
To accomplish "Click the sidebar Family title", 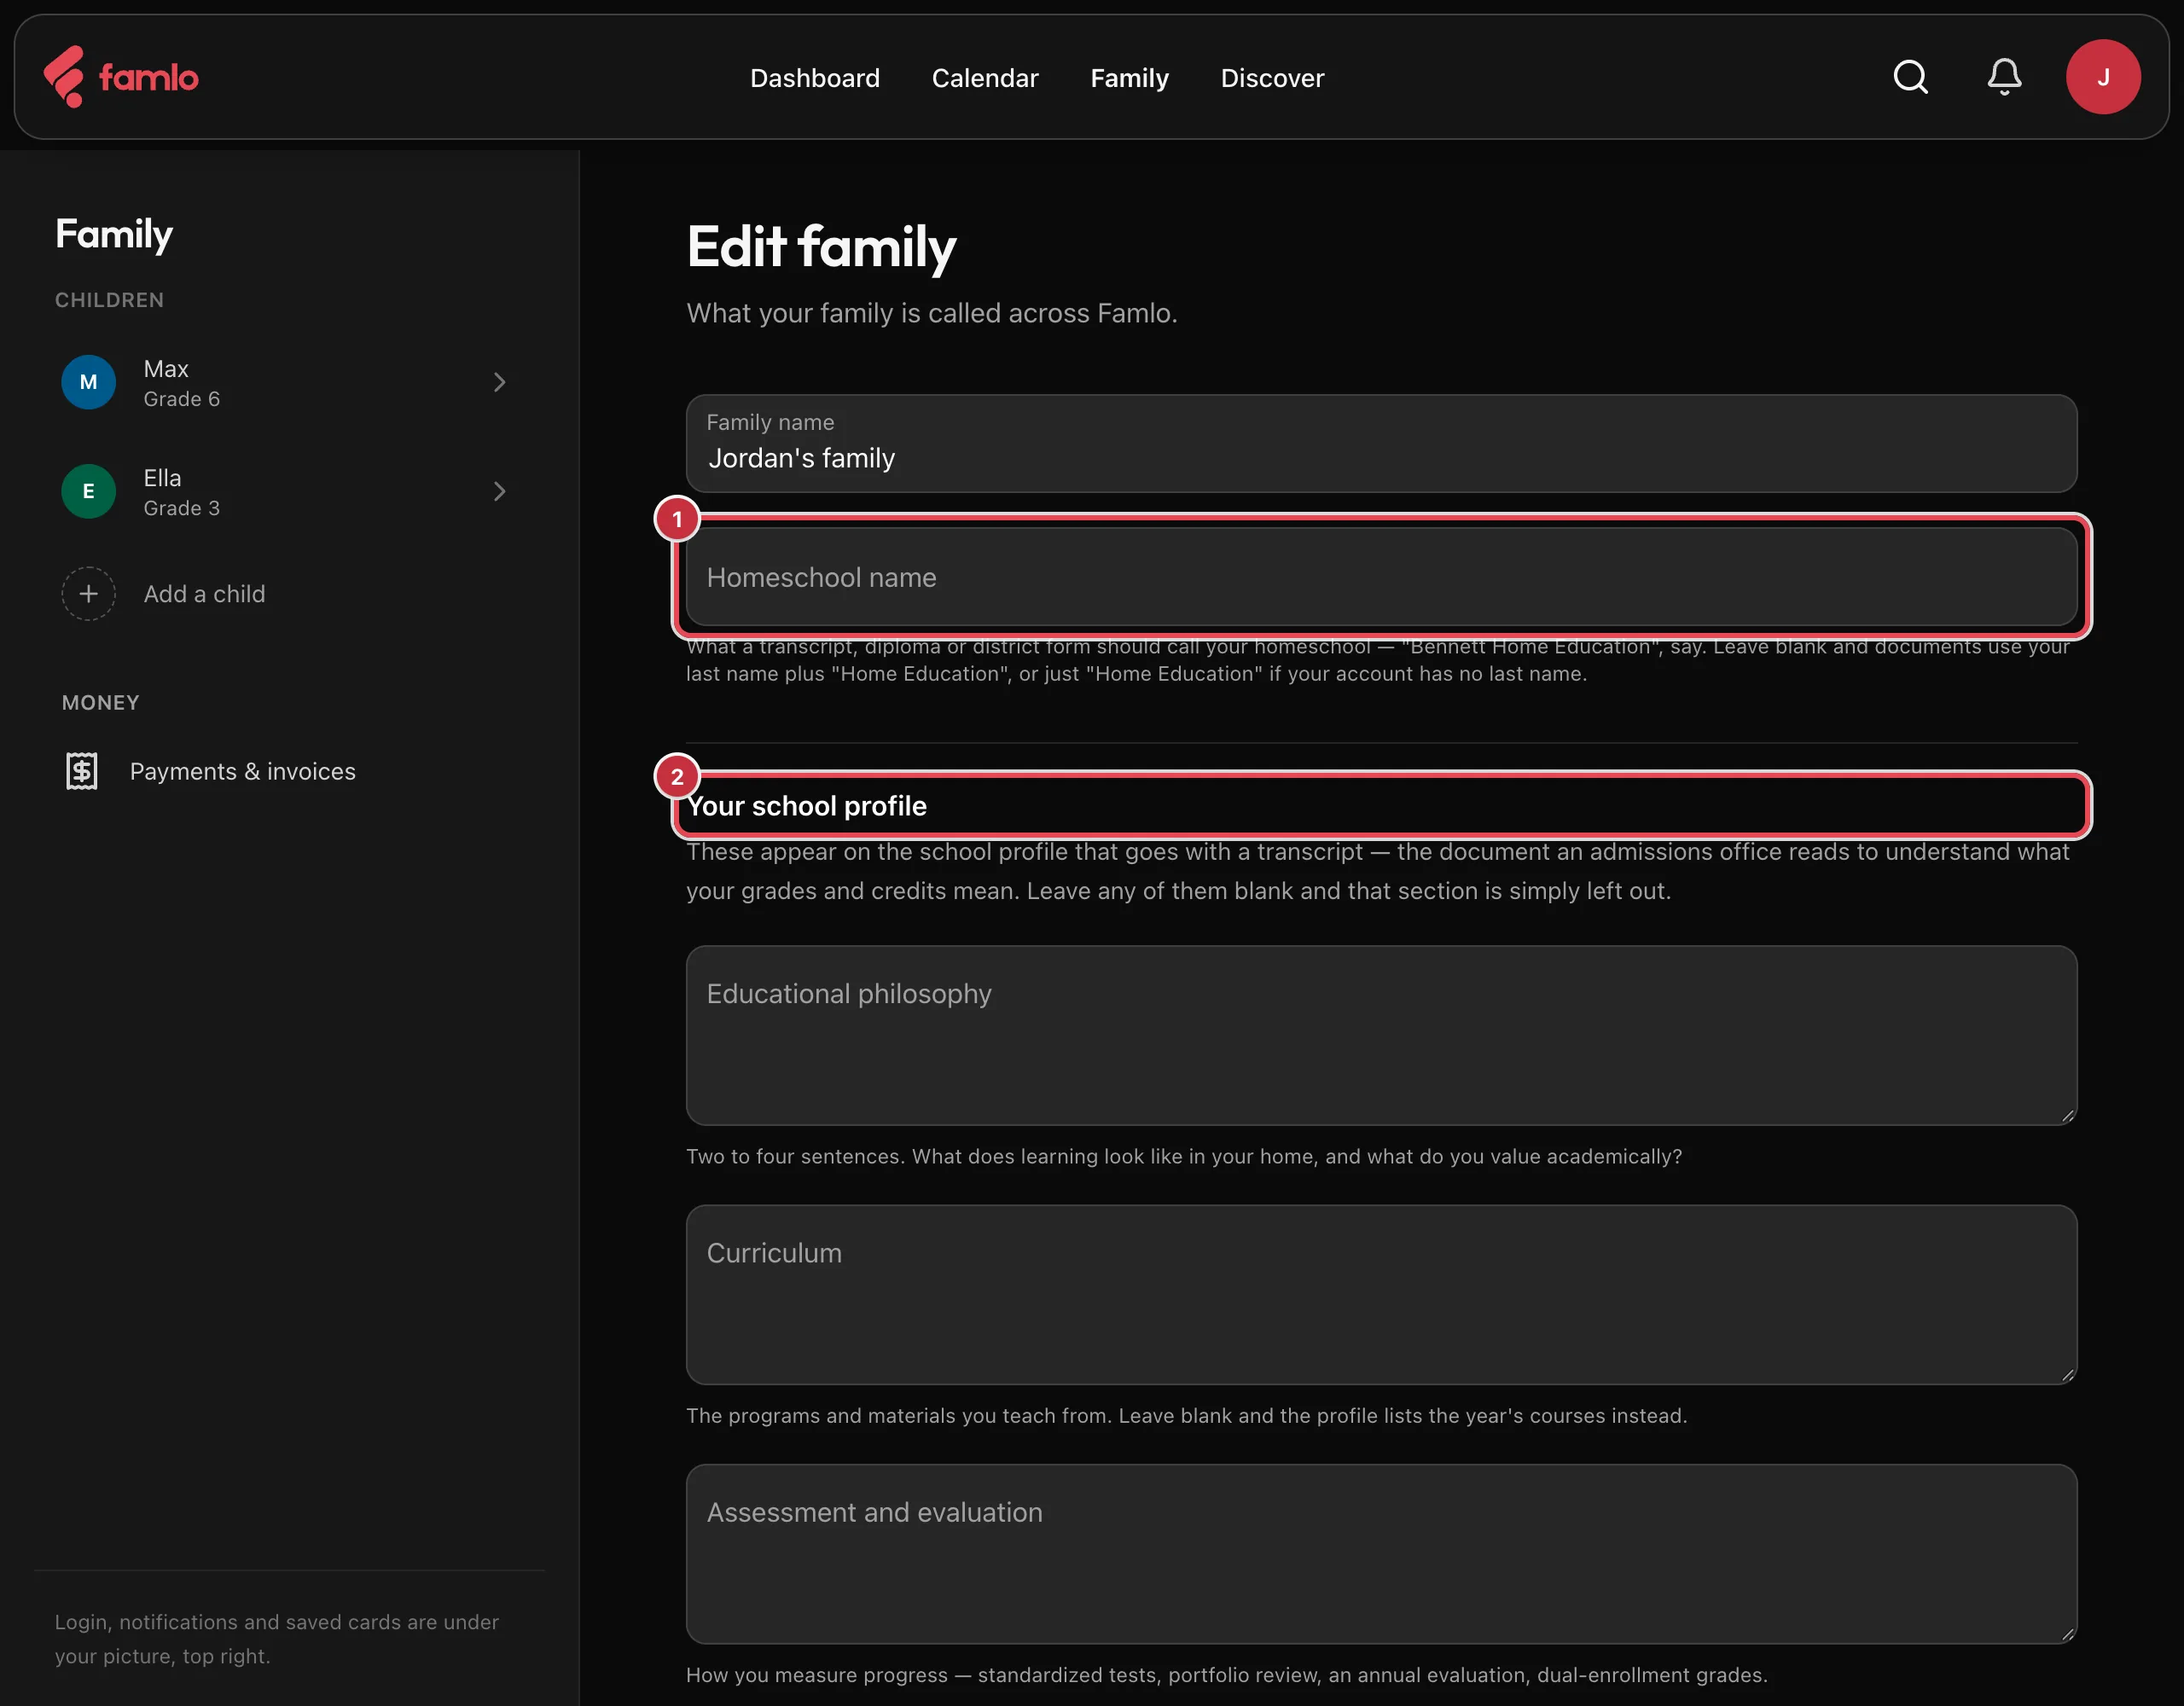I will [x=114, y=234].
